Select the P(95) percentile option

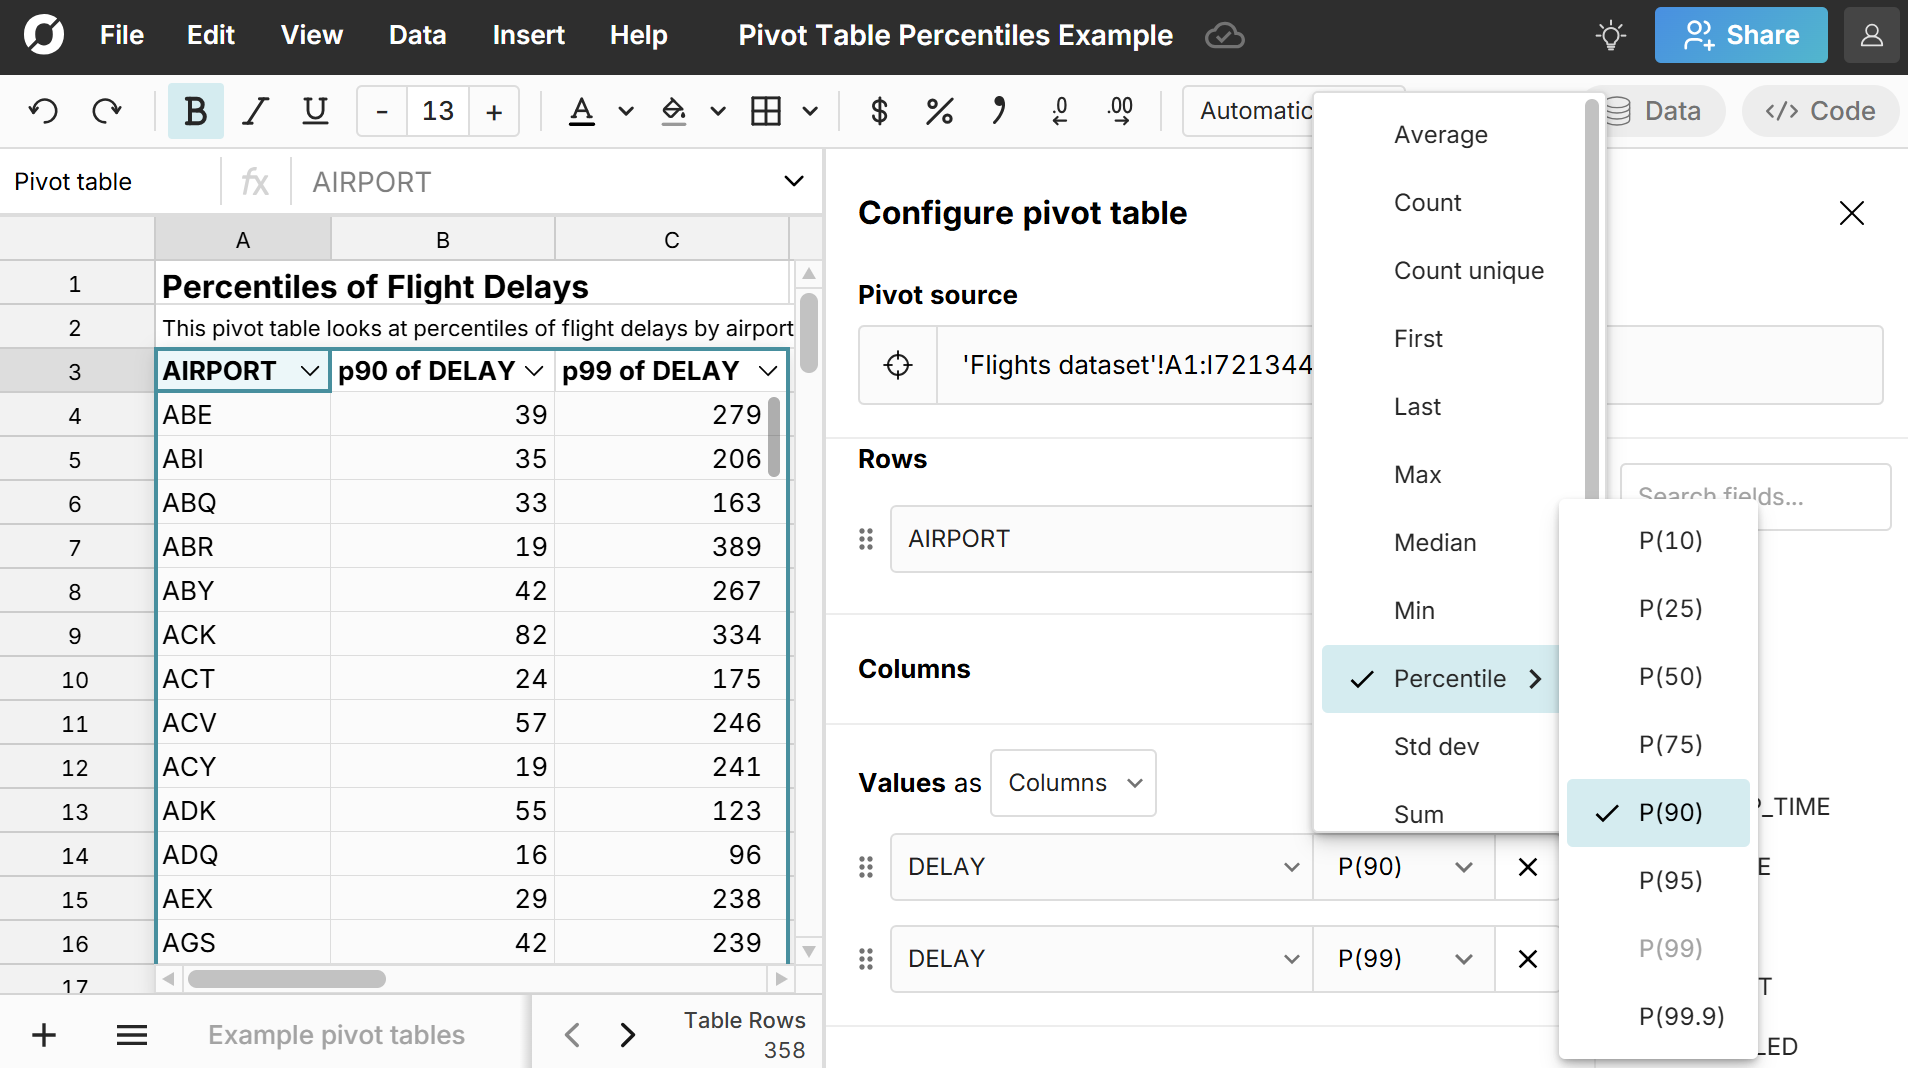coord(1670,881)
